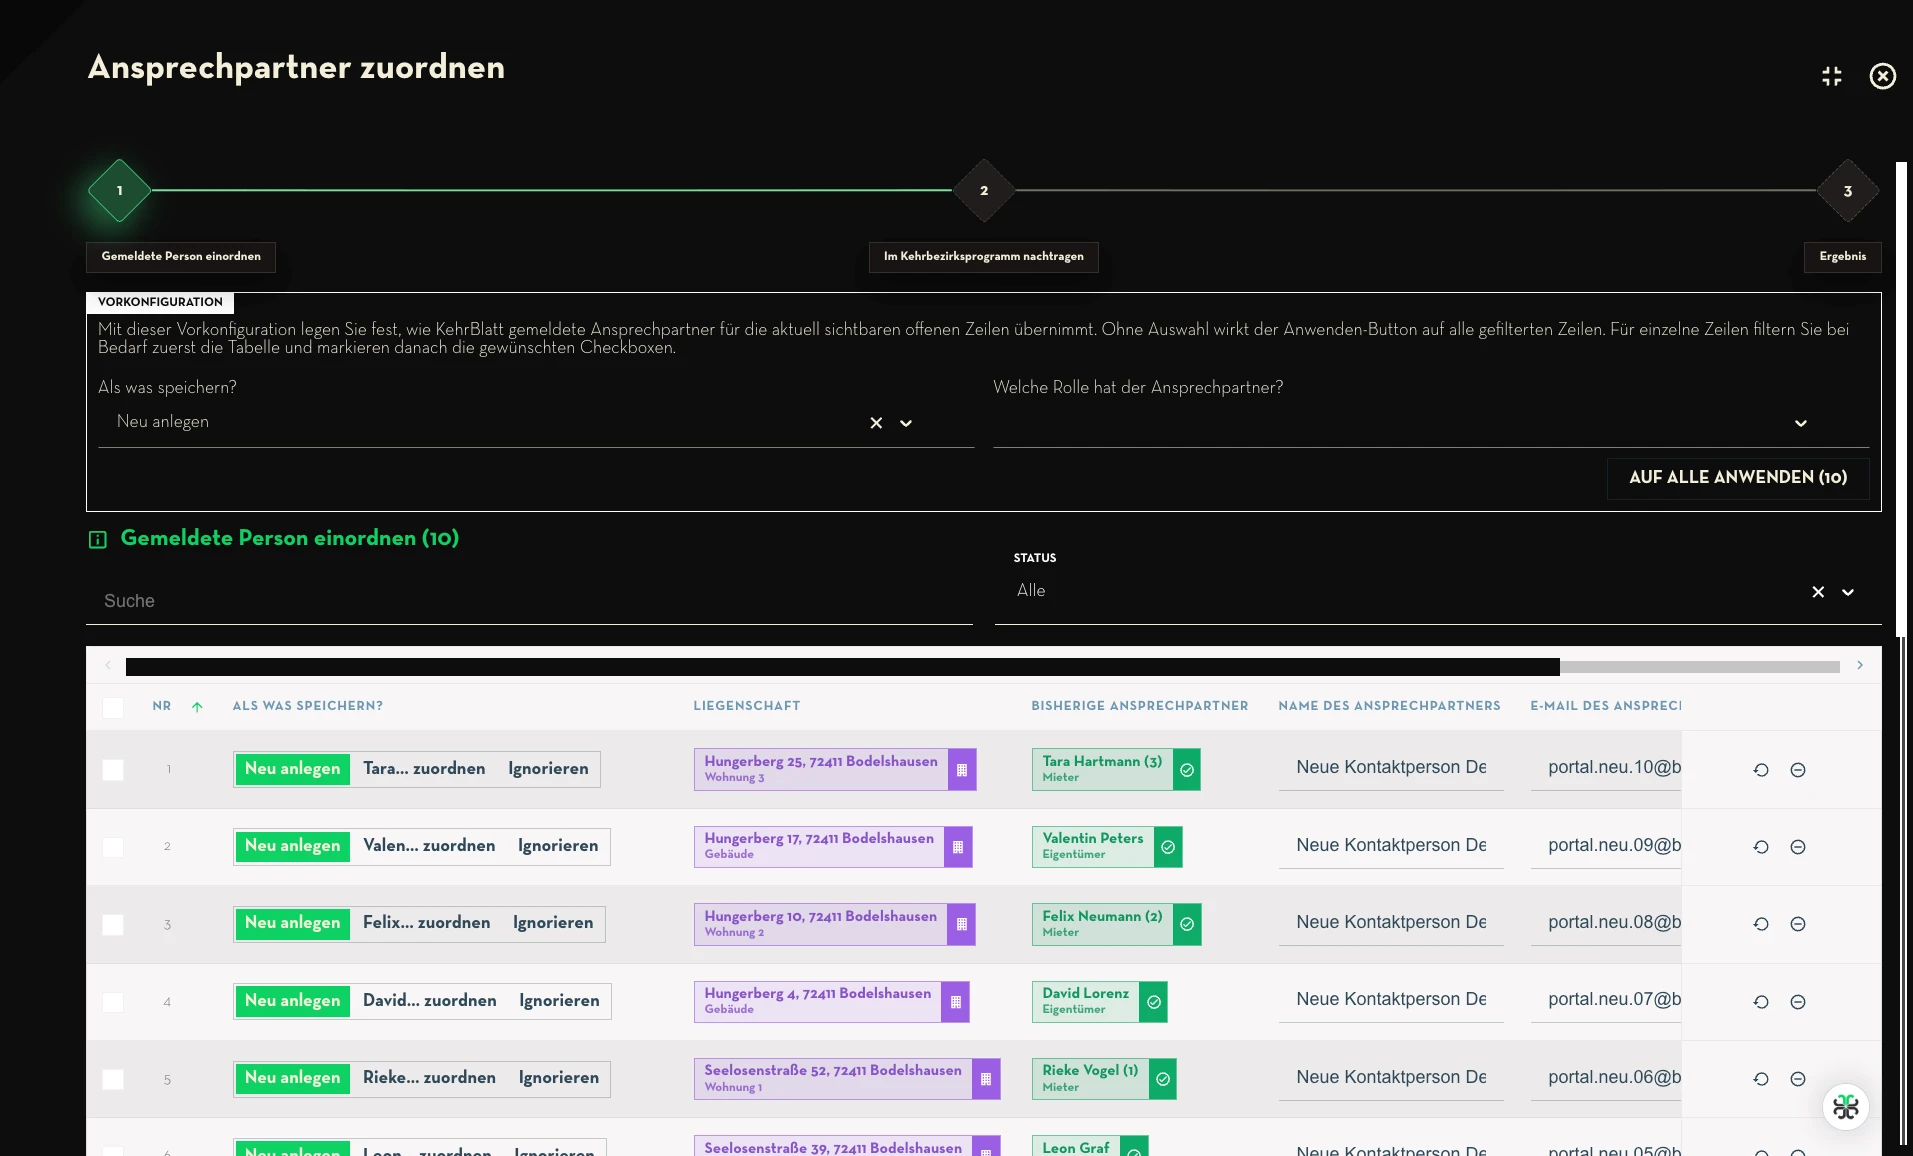Choose 'Valen... zuordnen' option
This screenshot has width=1913, height=1156.
coord(429,846)
